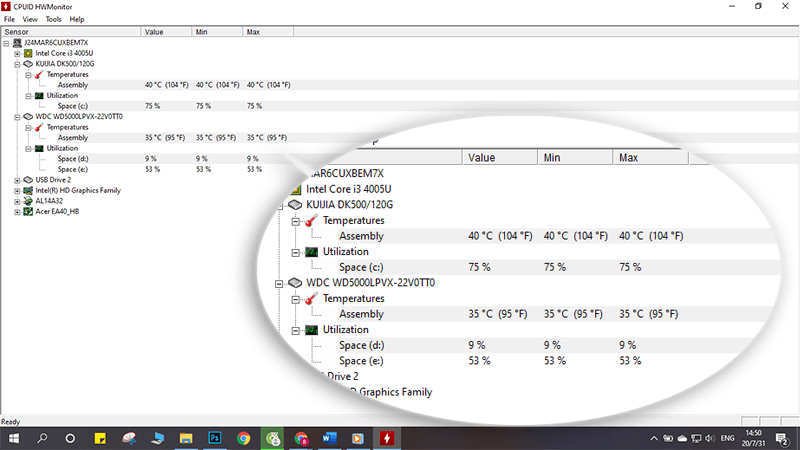
Task: Click the Utilization chart icon under KUIJIA DK500/120G
Action: pyautogui.click(x=39, y=95)
